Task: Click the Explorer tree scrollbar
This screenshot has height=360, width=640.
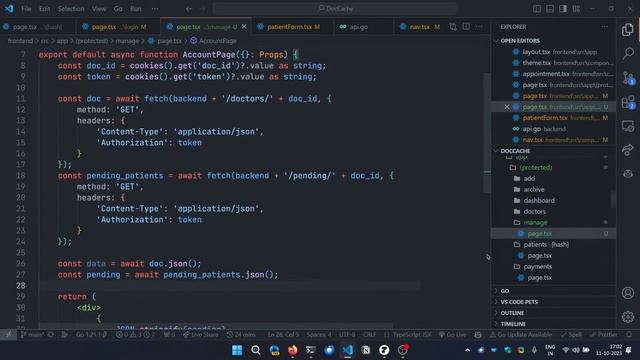Action: click(613, 199)
